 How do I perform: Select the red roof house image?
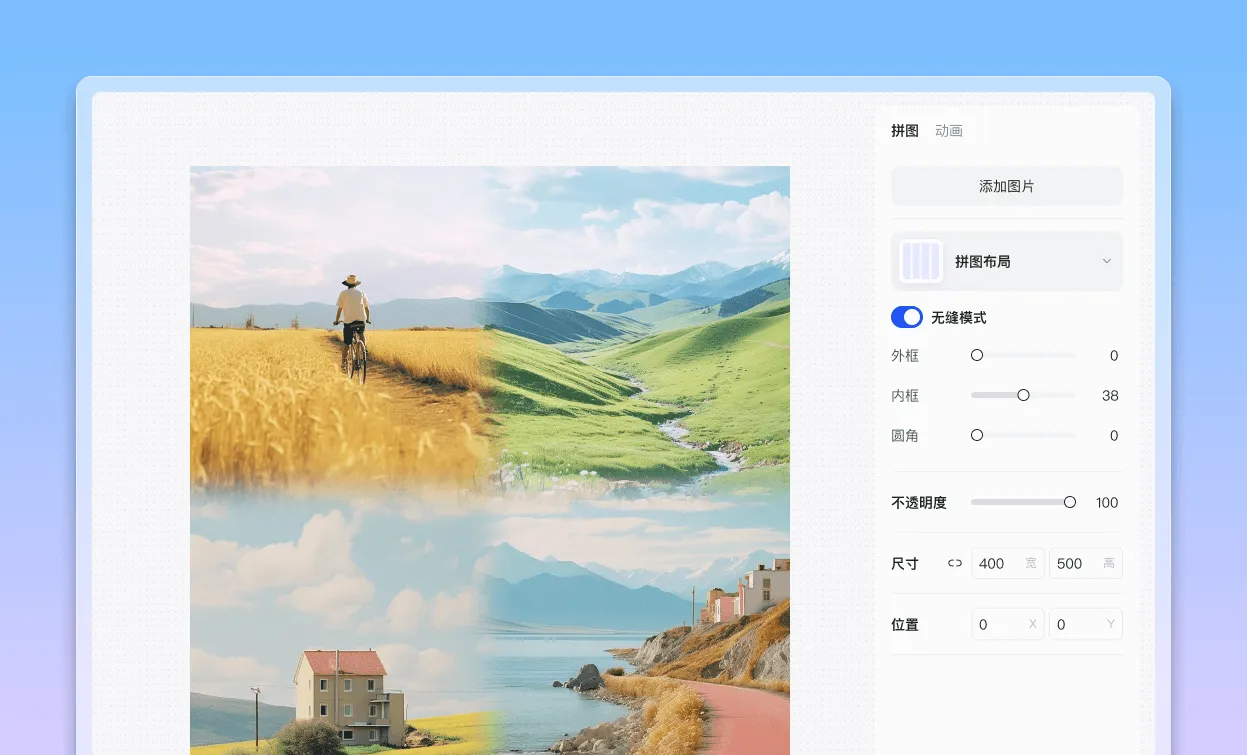tap(340, 622)
